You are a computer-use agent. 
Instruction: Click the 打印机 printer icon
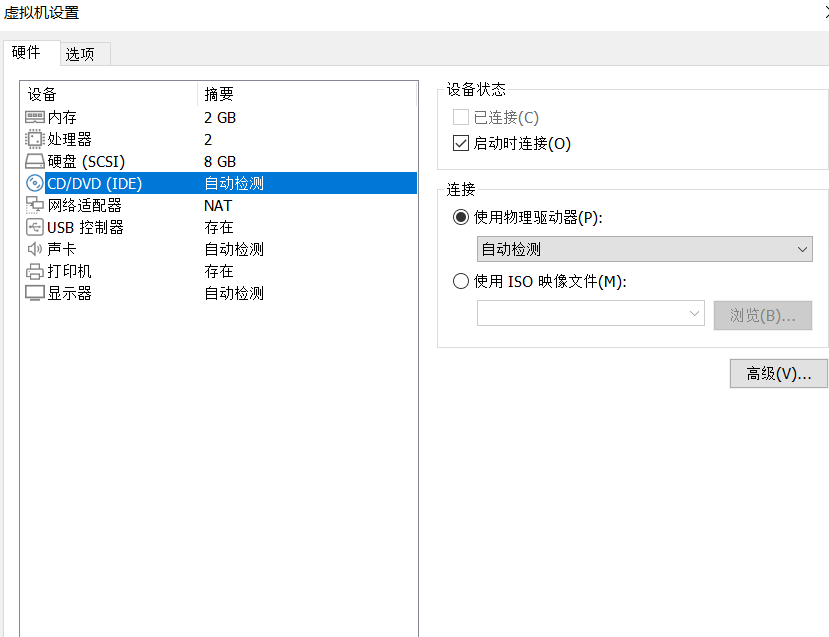[x=36, y=271]
